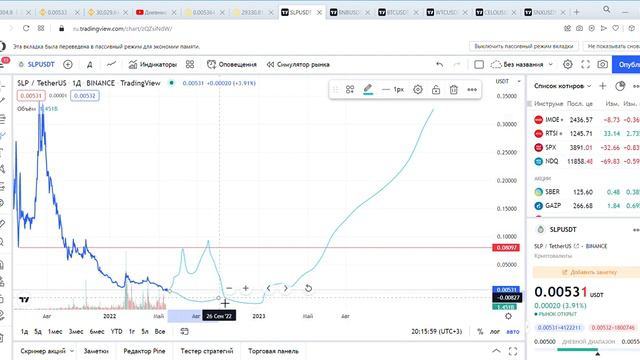Reload the page in the browser
Screen dimensions: 640x360
26,28
